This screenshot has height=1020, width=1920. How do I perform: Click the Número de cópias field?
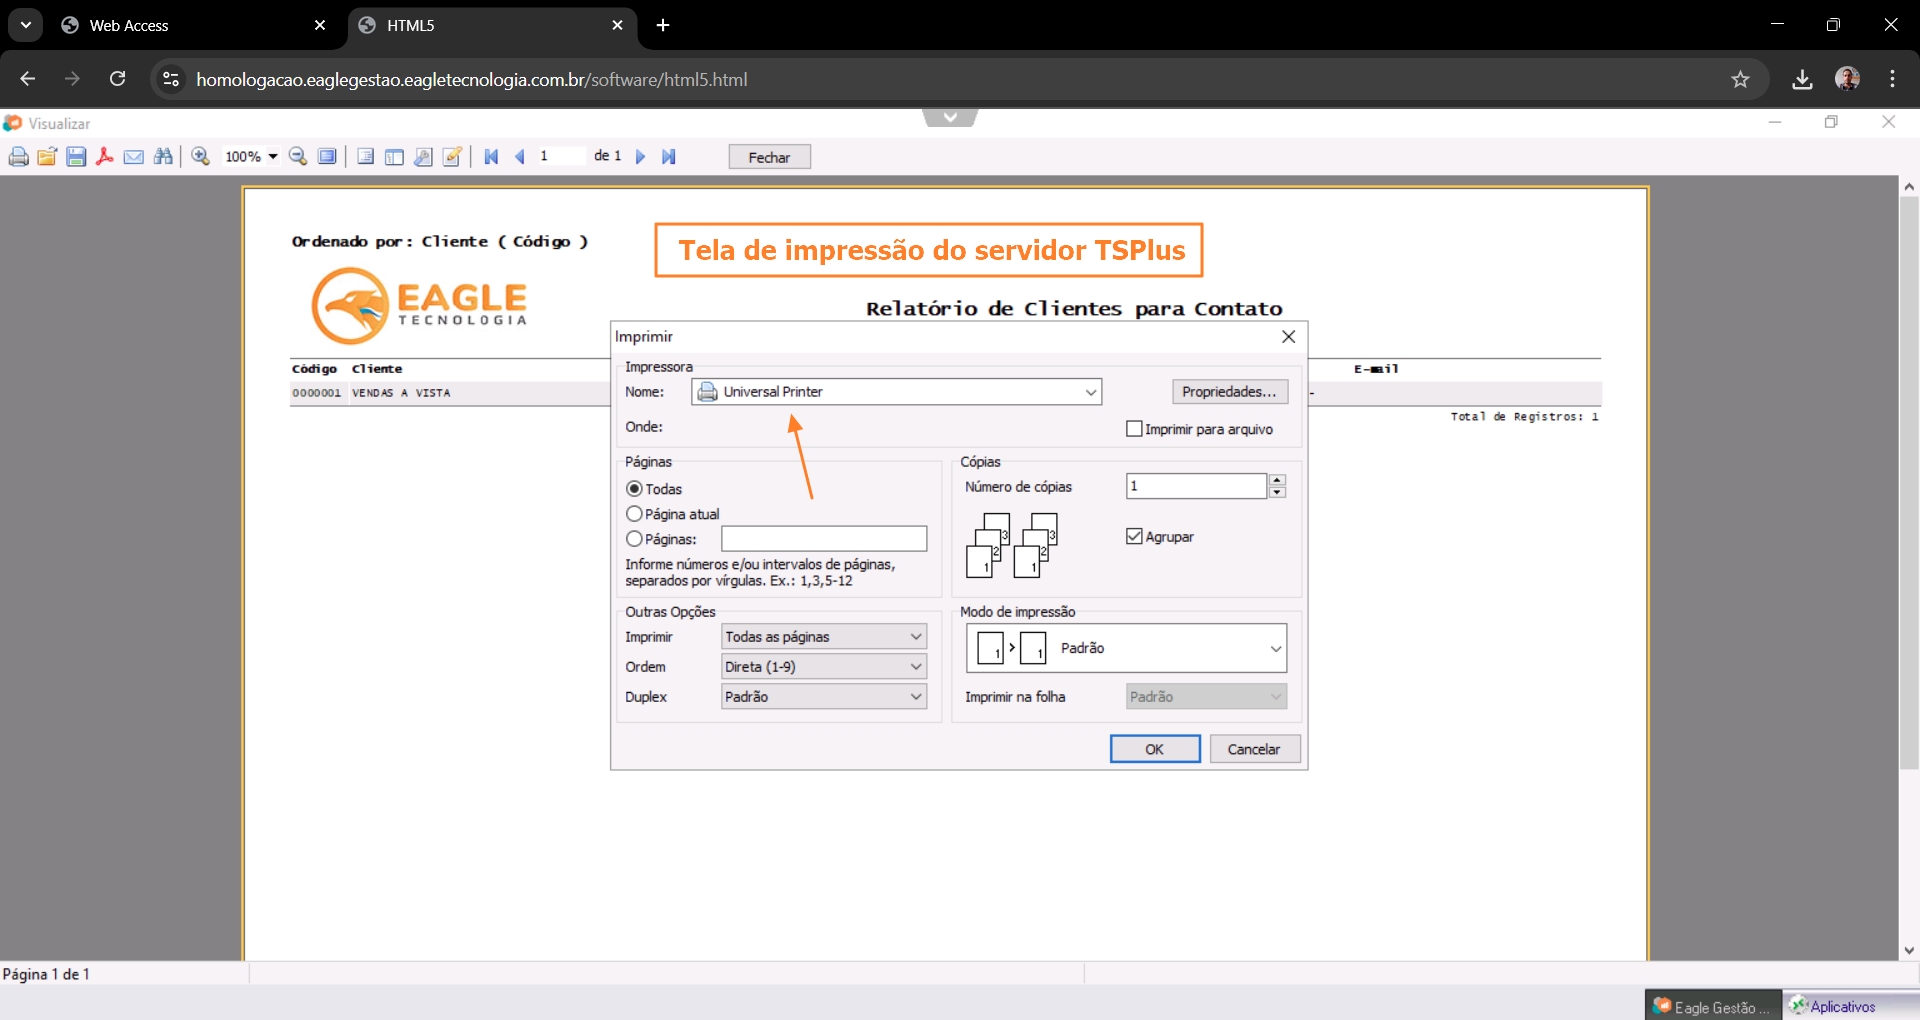click(1196, 486)
